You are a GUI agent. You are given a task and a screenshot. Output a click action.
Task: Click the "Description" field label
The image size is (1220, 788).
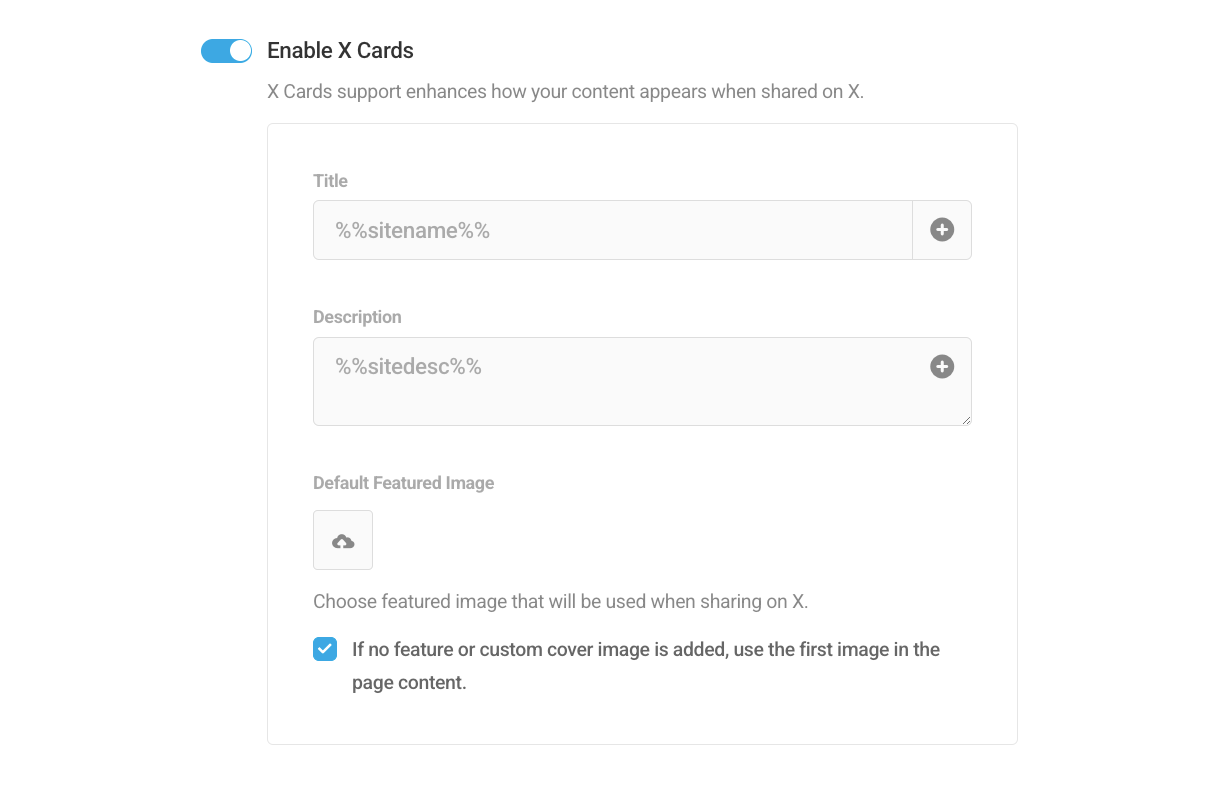(x=357, y=317)
